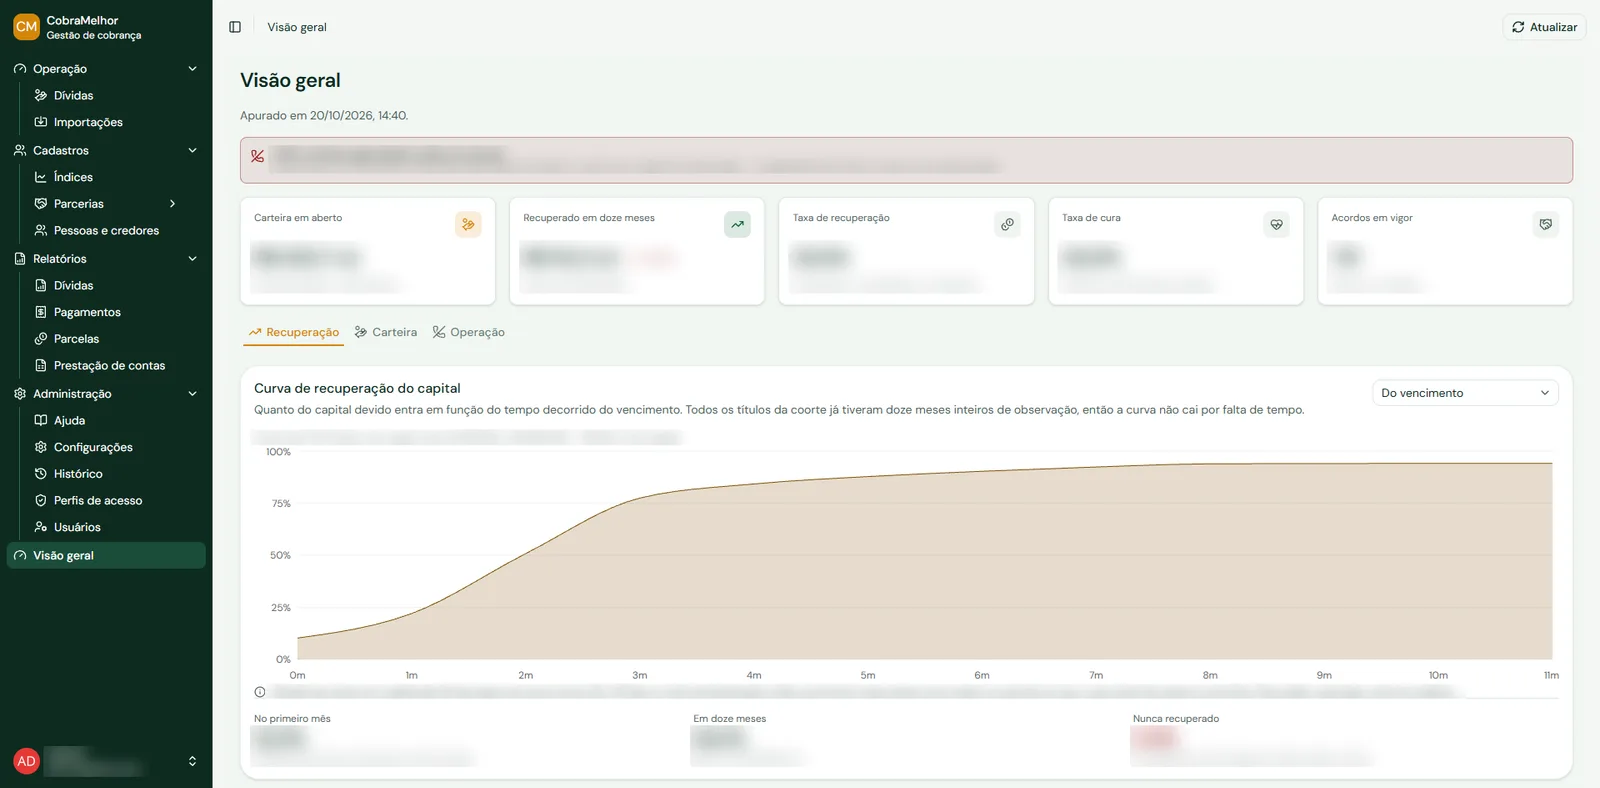The image size is (1600, 788).
Task: Click the 'No primeiro mês' label
Action: pos(292,719)
